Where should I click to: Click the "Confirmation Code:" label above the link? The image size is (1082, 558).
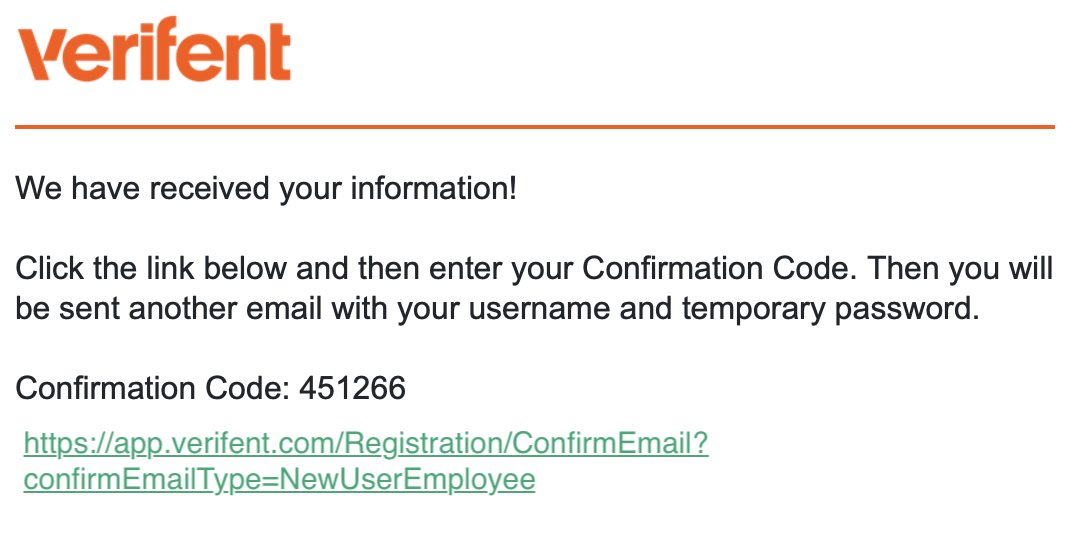point(153,388)
